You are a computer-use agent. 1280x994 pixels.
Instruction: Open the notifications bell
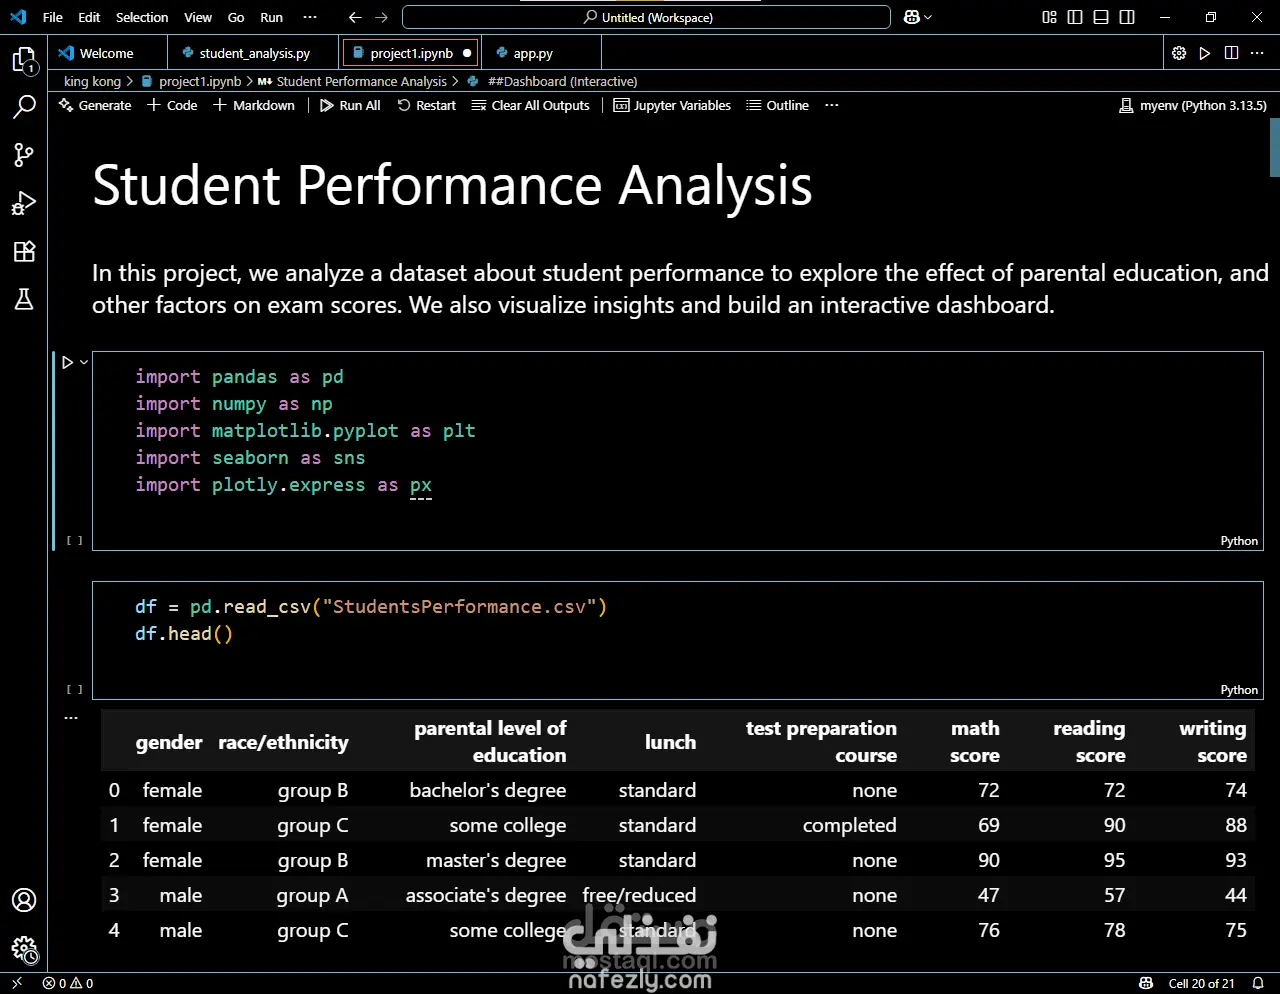coord(1258,983)
